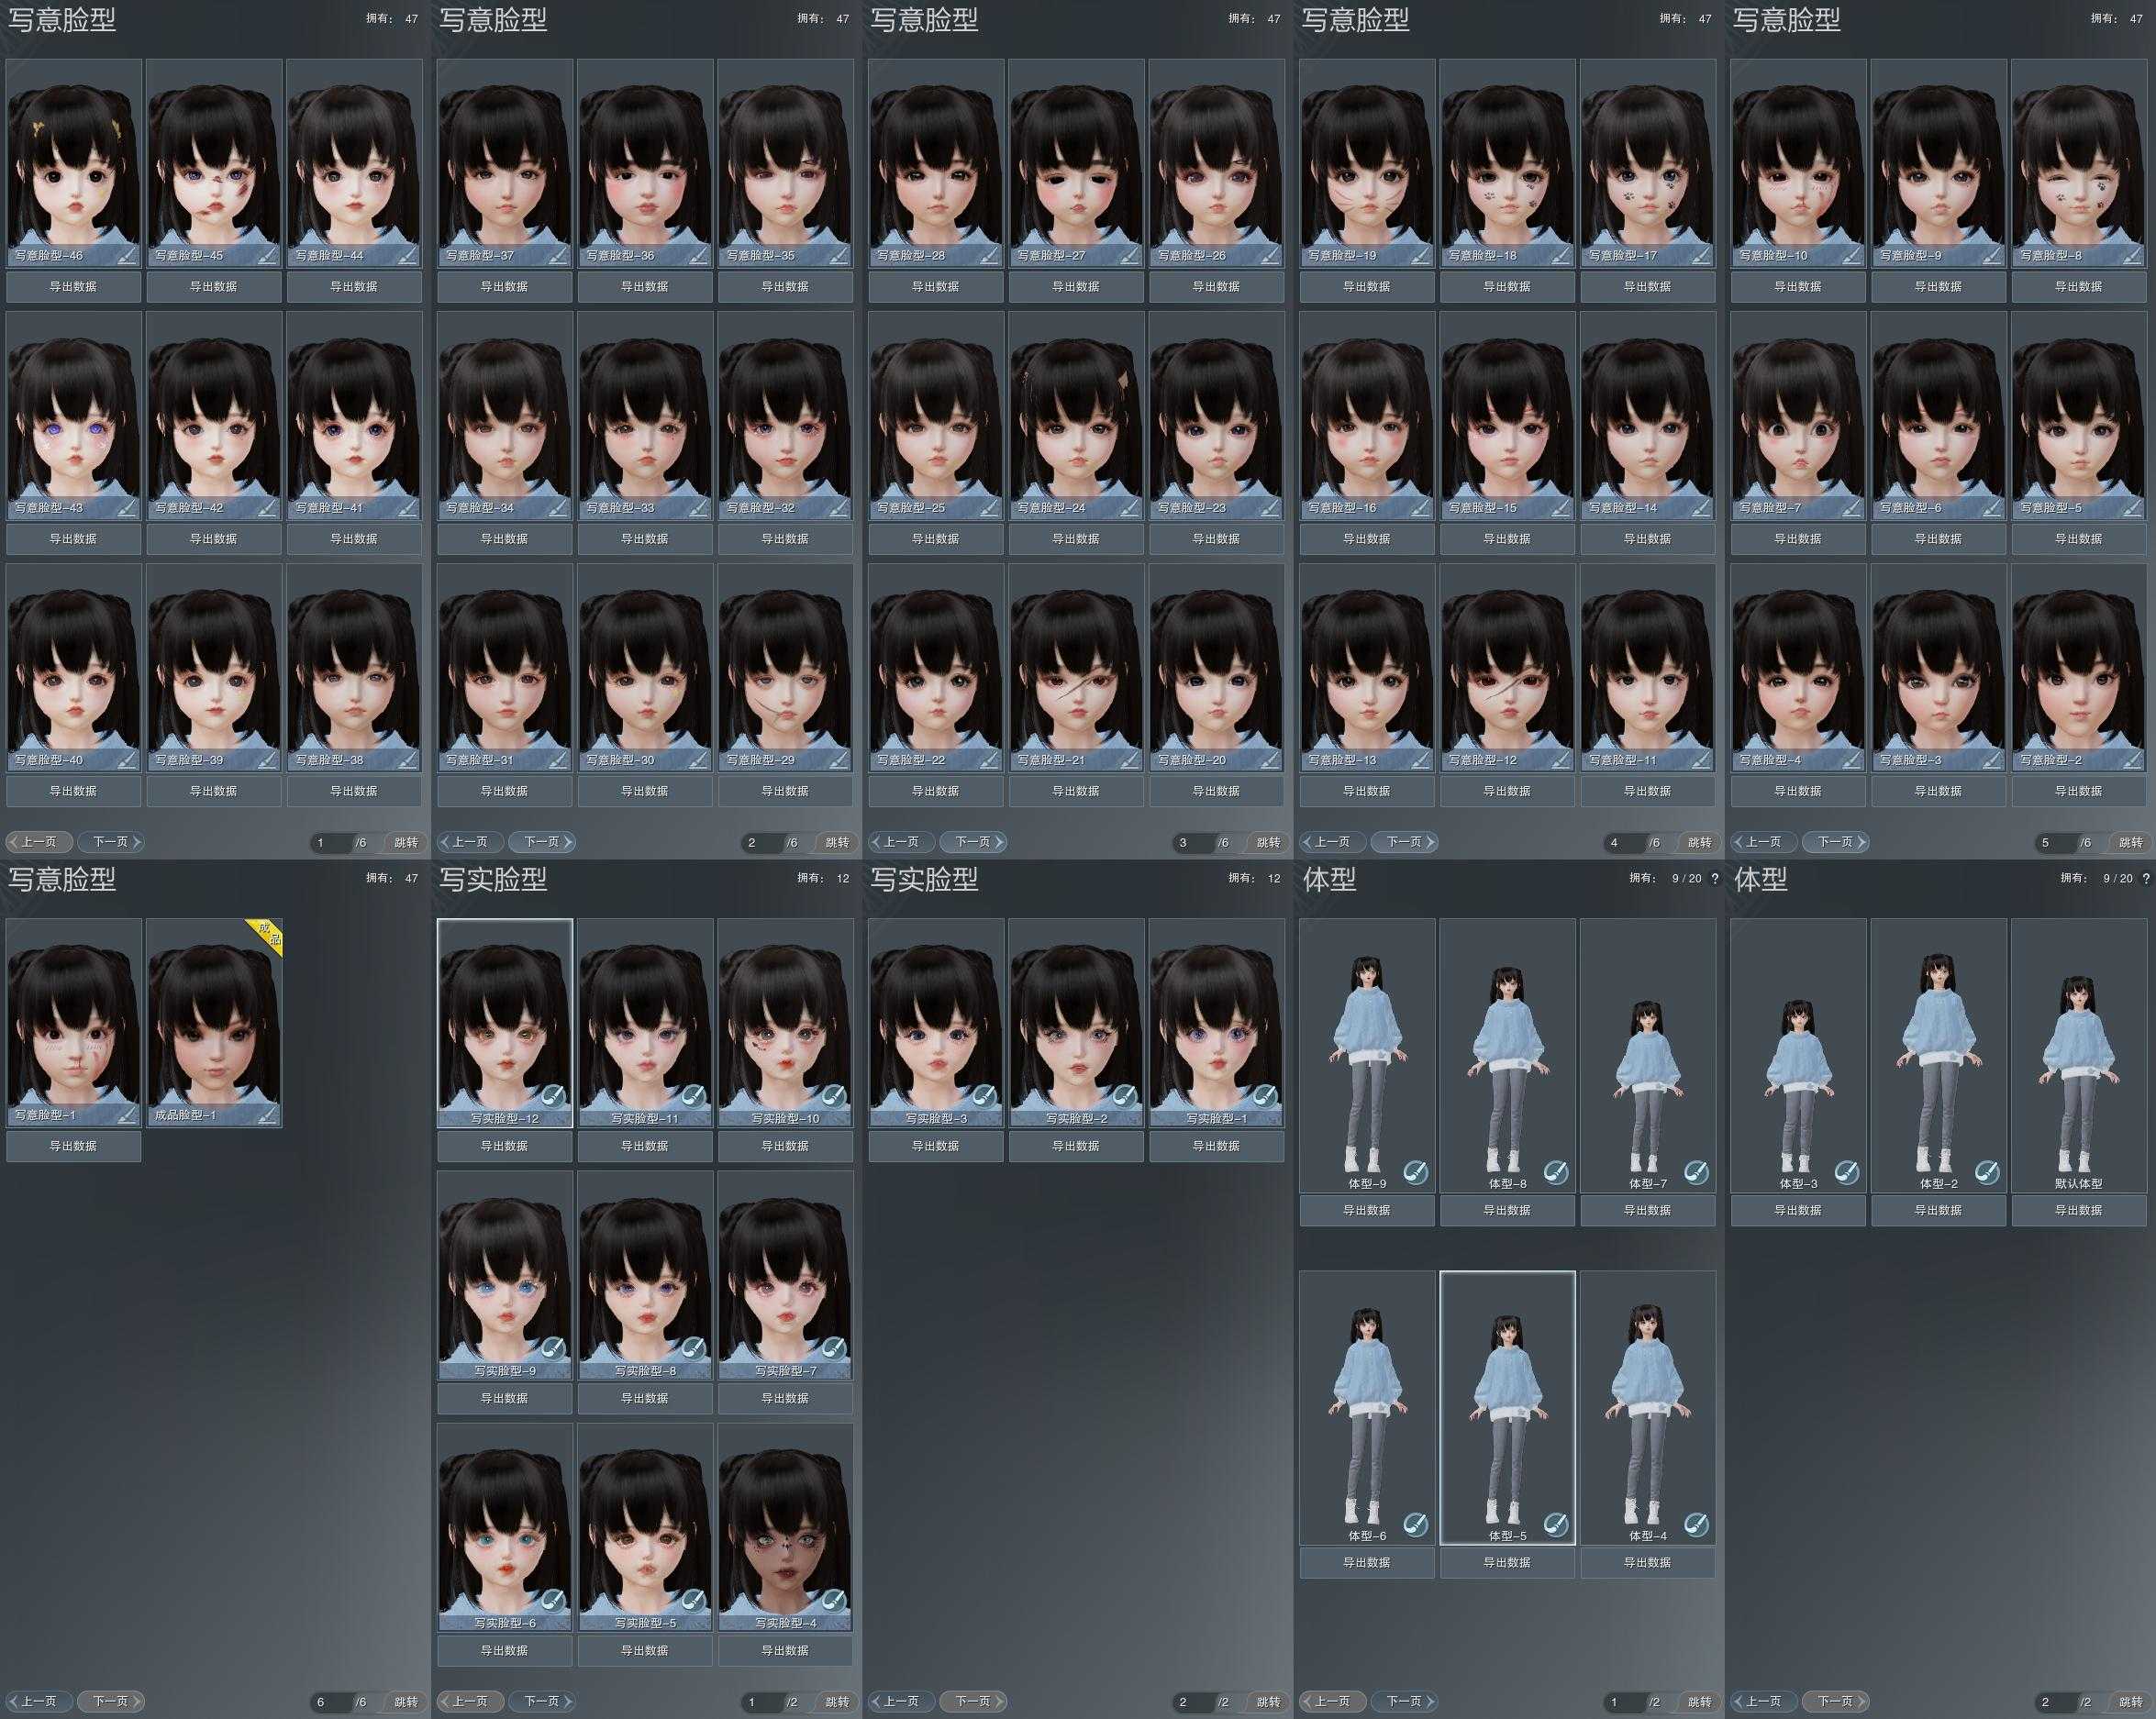Screen dimensions: 2156x1719
Task: Click pen edit icon on 成品脸型-1 card
Action: click(x=267, y=1115)
